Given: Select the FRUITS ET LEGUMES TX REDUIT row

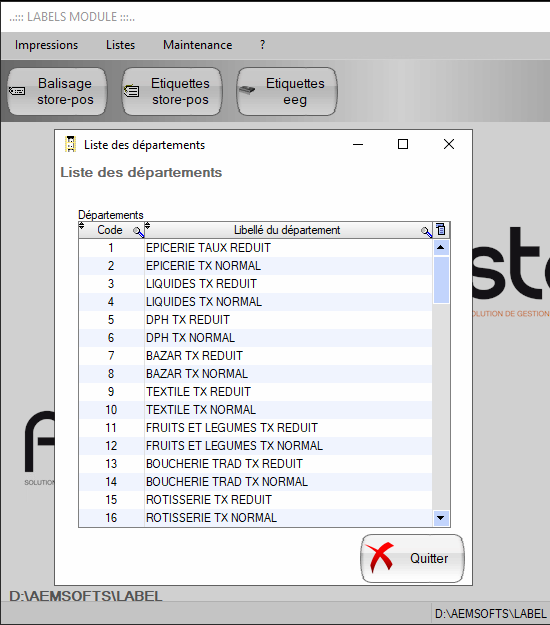Looking at the screenshot, I should coord(255,428).
